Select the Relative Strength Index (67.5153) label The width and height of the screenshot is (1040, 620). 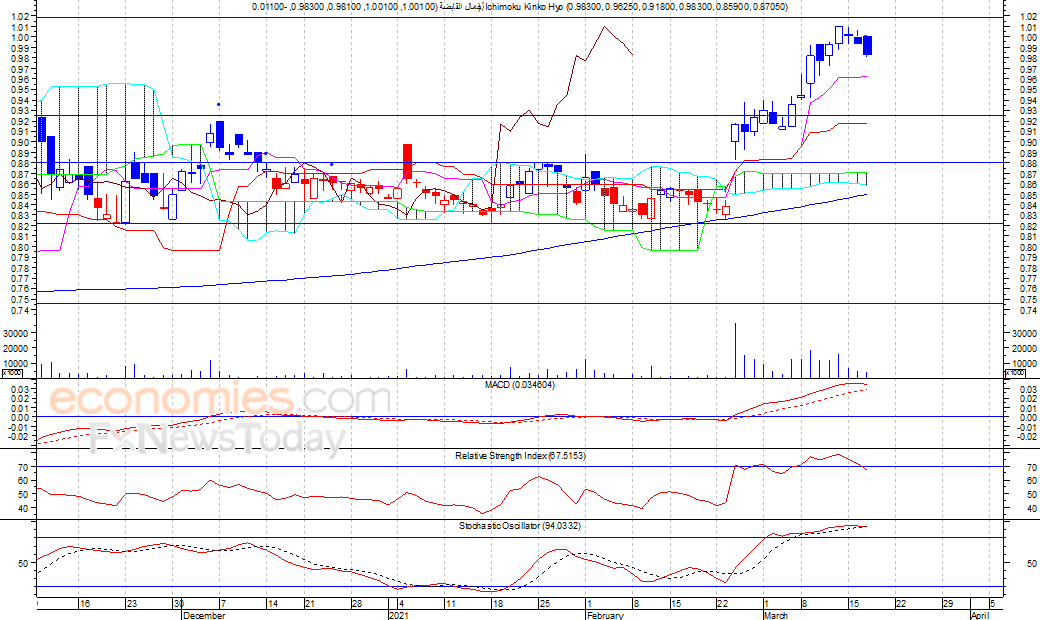[x=521, y=456]
